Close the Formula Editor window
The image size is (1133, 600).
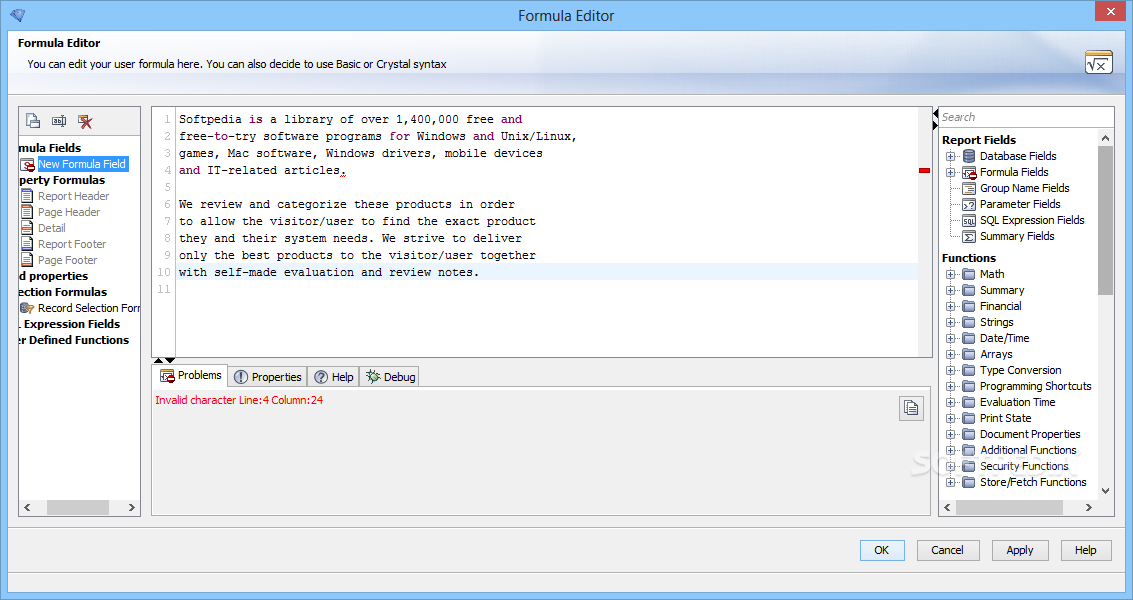pyautogui.click(x=1110, y=12)
